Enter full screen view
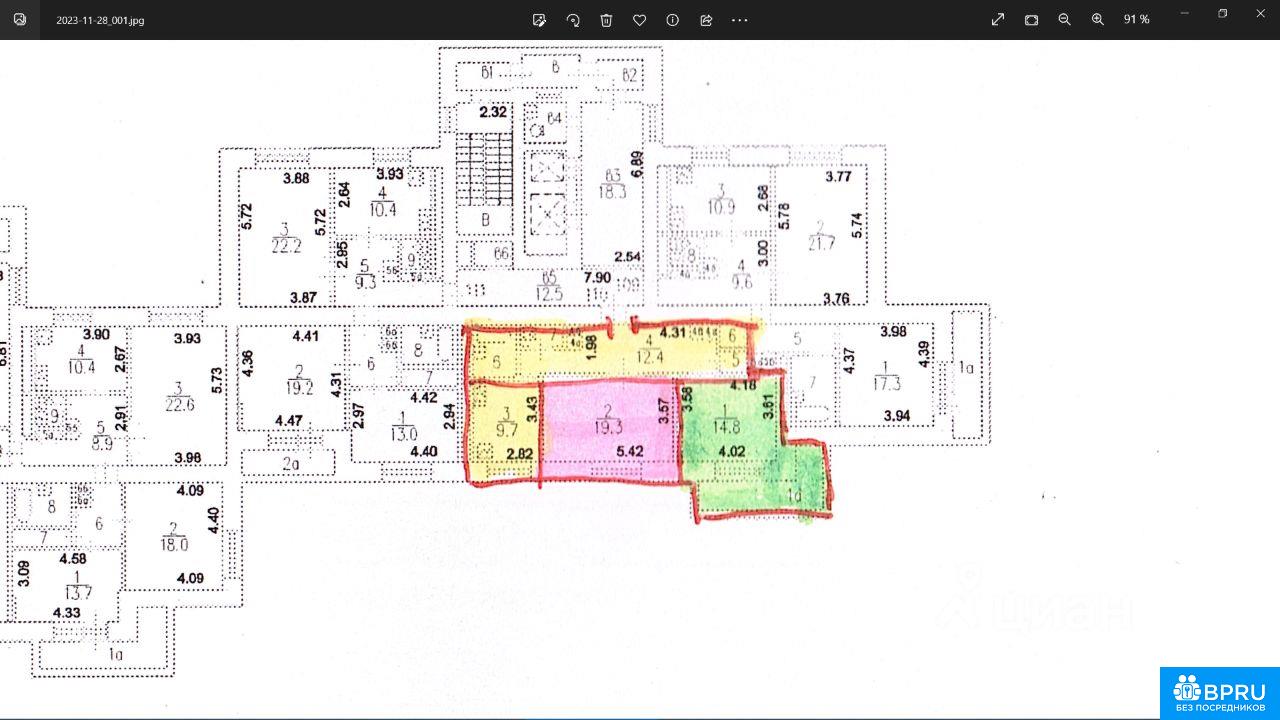 point(998,20)
